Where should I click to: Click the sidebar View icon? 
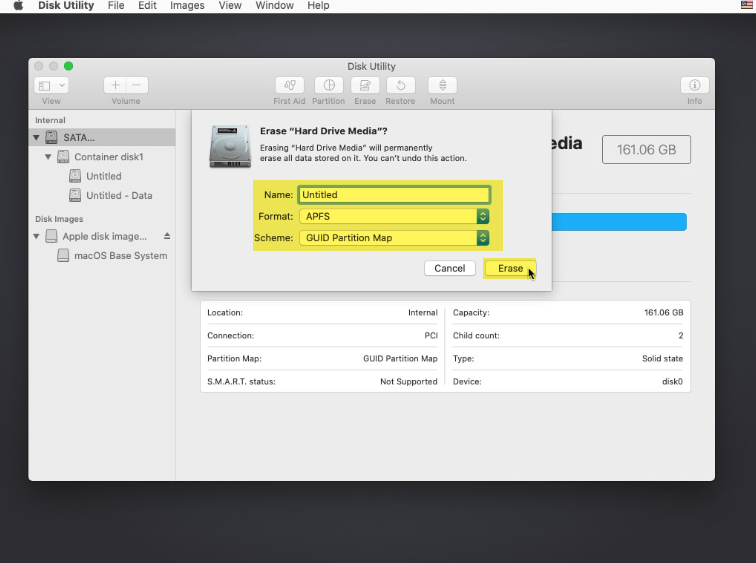[x=45, y=86]
